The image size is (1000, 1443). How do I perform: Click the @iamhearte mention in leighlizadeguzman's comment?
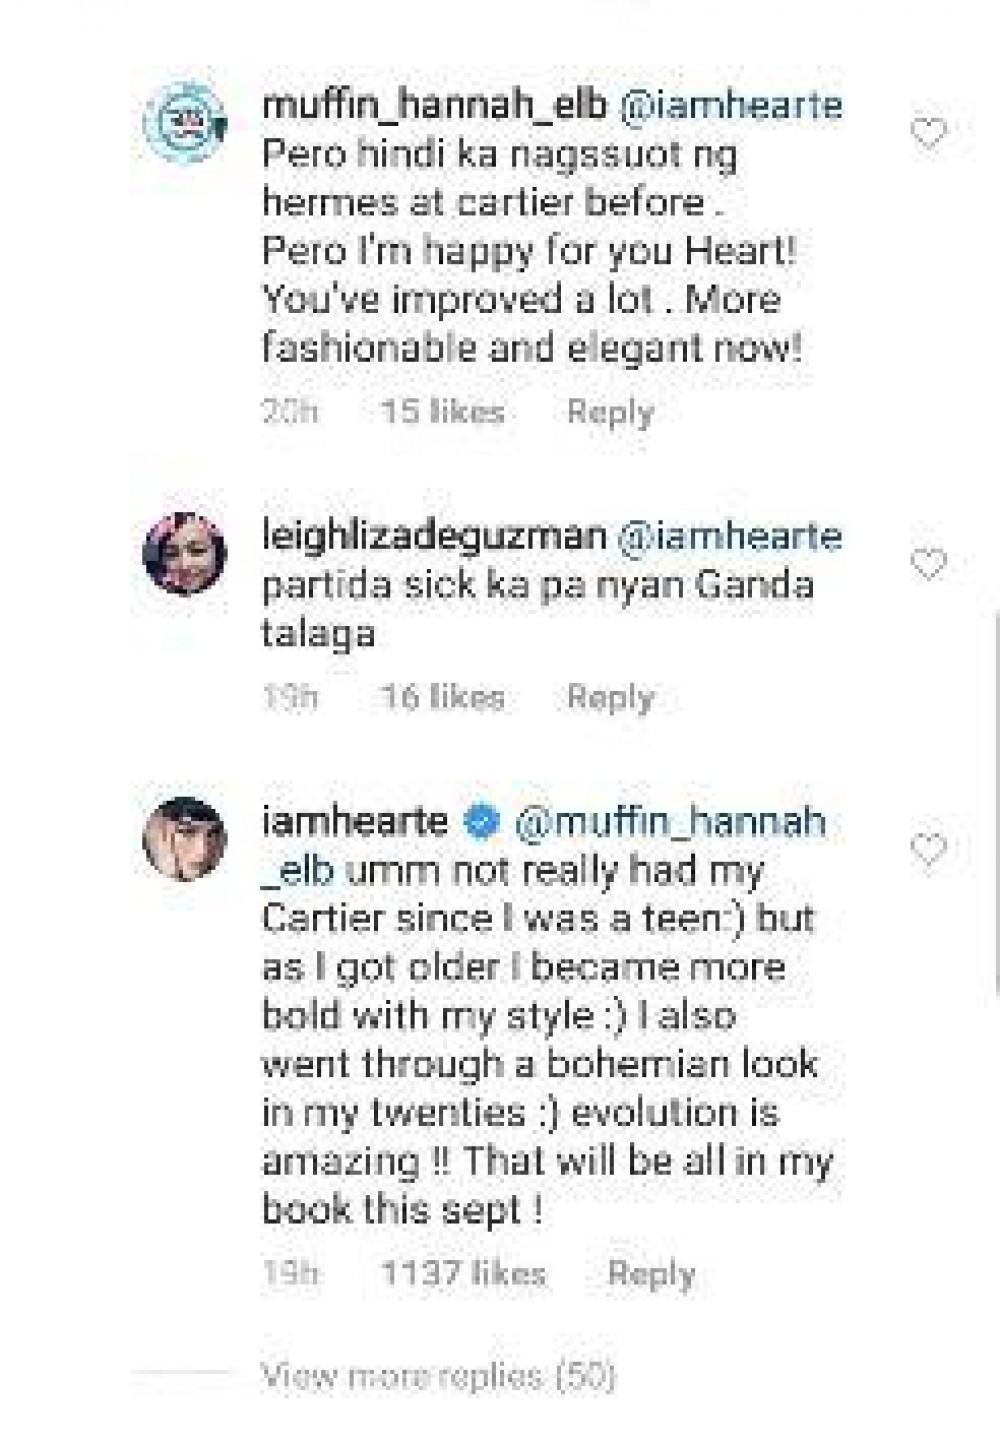point(731,536)
